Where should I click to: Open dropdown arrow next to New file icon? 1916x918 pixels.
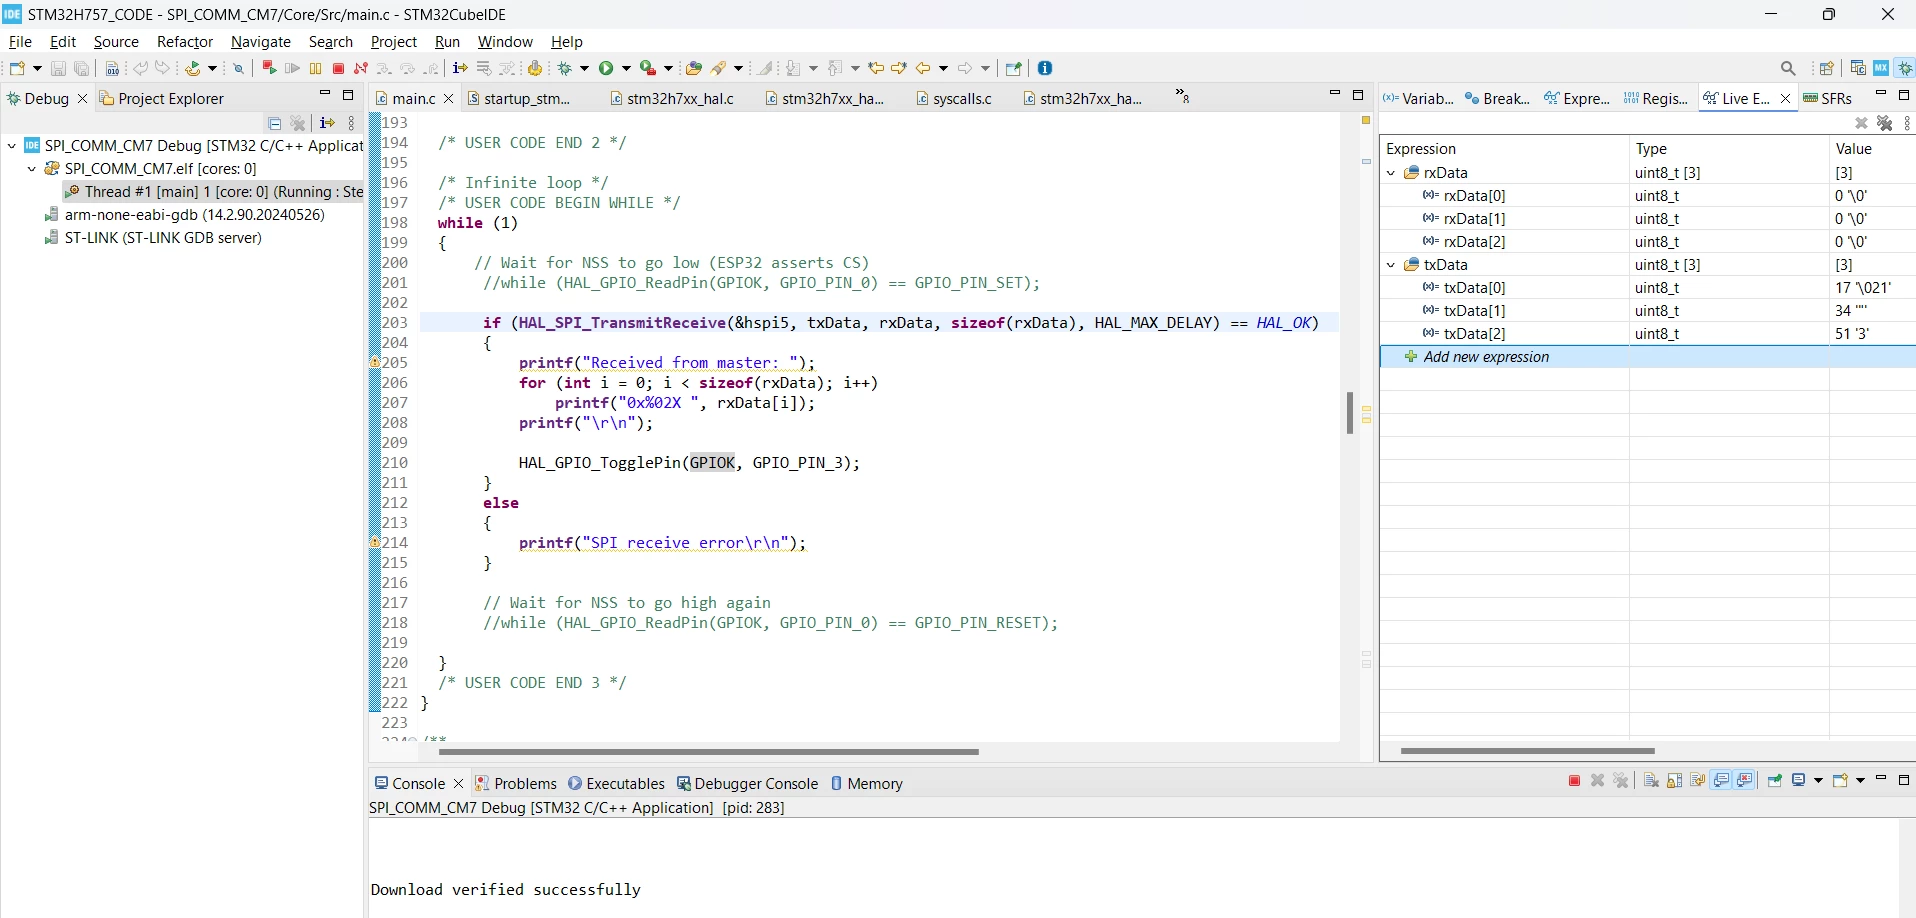click(x=37, y=68)
